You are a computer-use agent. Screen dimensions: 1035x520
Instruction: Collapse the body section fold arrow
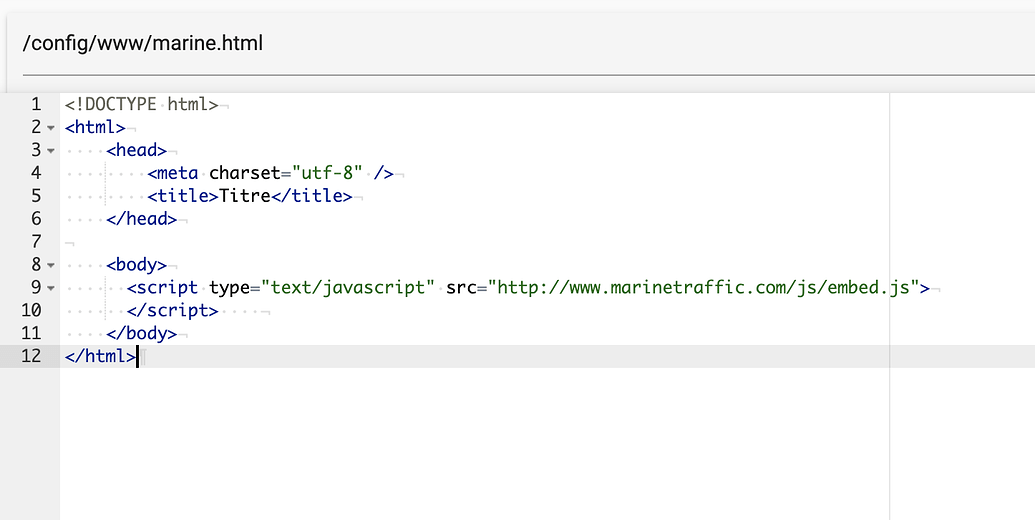[50, 265]
